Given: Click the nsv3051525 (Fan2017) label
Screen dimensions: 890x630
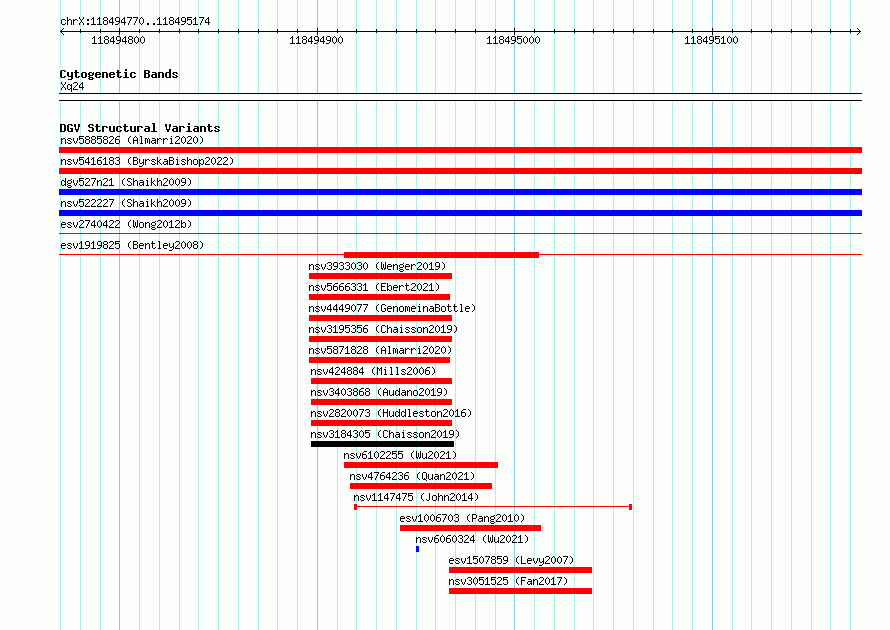Looking at the screenshot, I should pos(508,581).
